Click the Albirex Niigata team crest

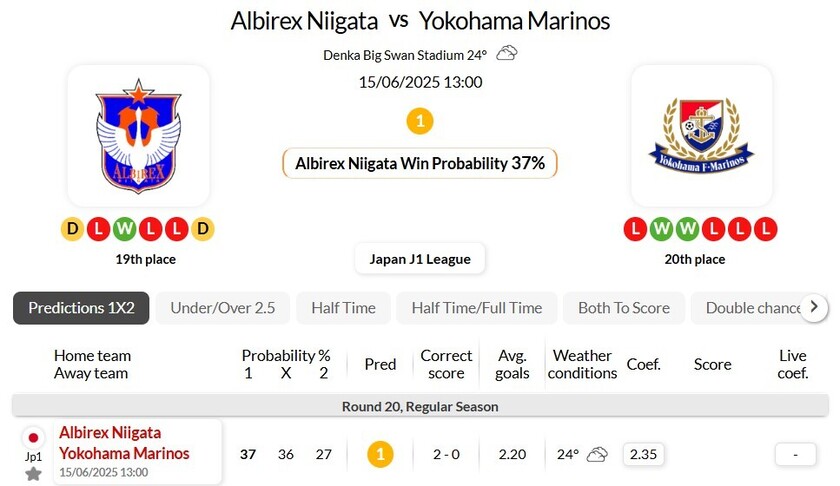coord(138,136)
